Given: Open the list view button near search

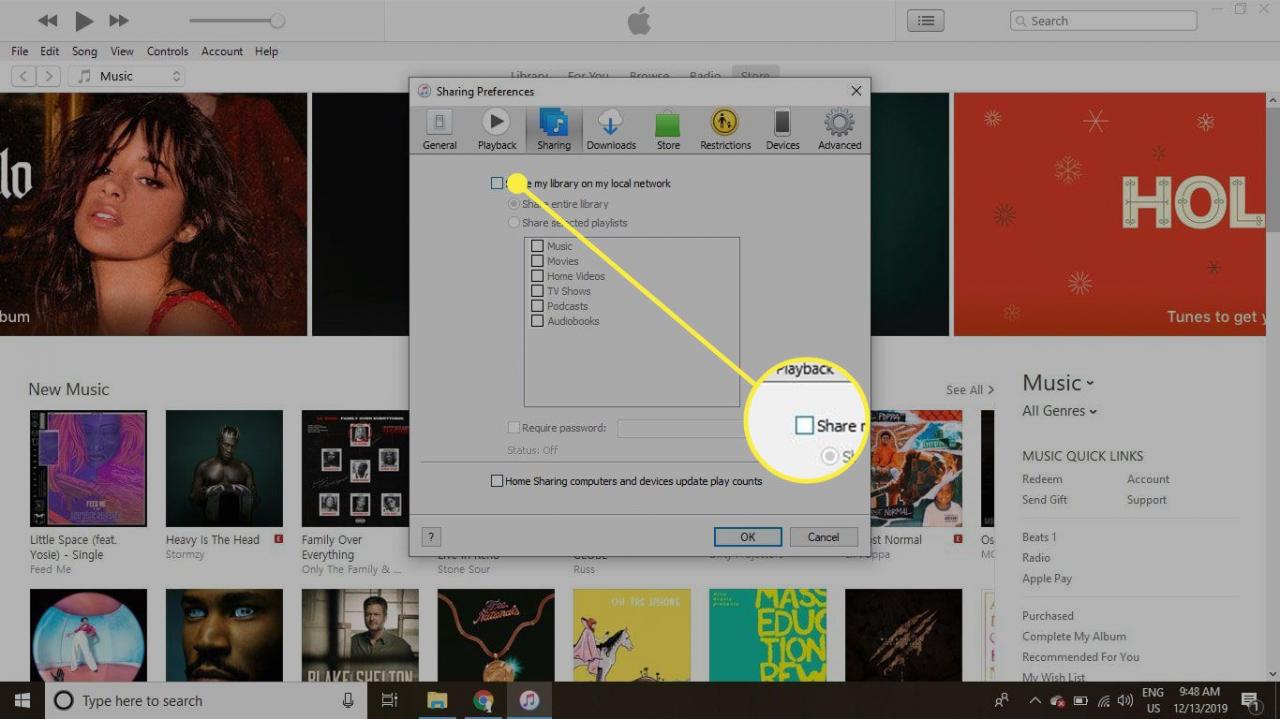Looking at the screenshot, I should (926, 20).
